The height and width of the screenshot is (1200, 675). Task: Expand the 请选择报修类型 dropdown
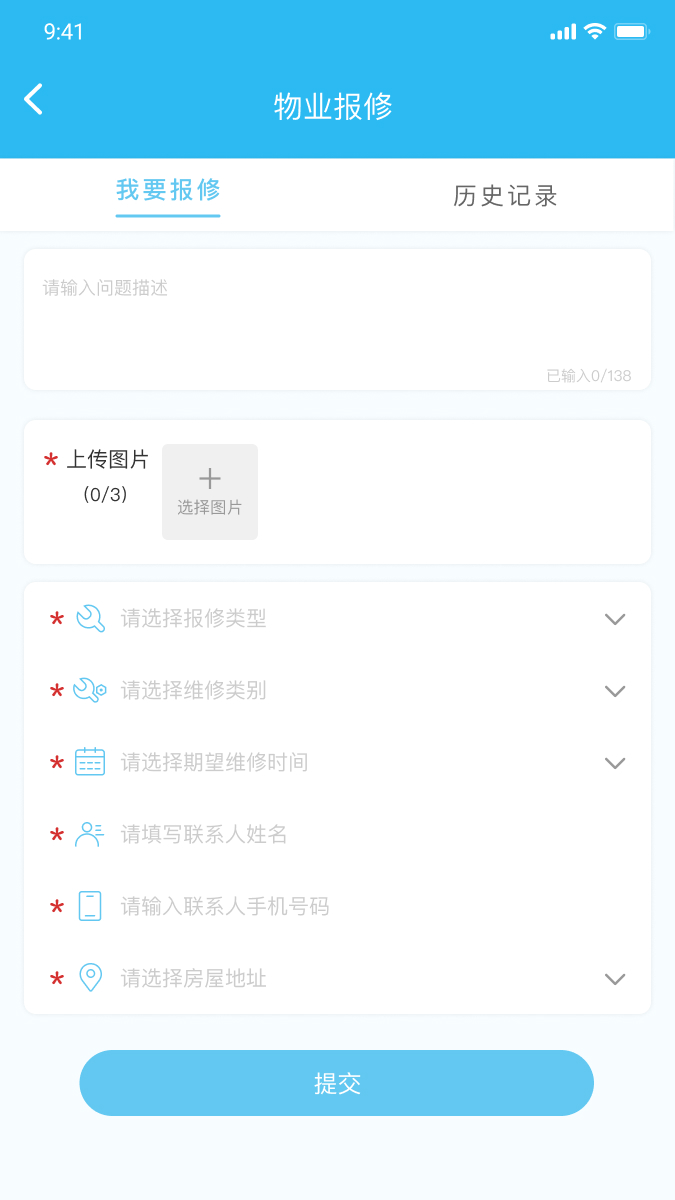click(615, 619)
